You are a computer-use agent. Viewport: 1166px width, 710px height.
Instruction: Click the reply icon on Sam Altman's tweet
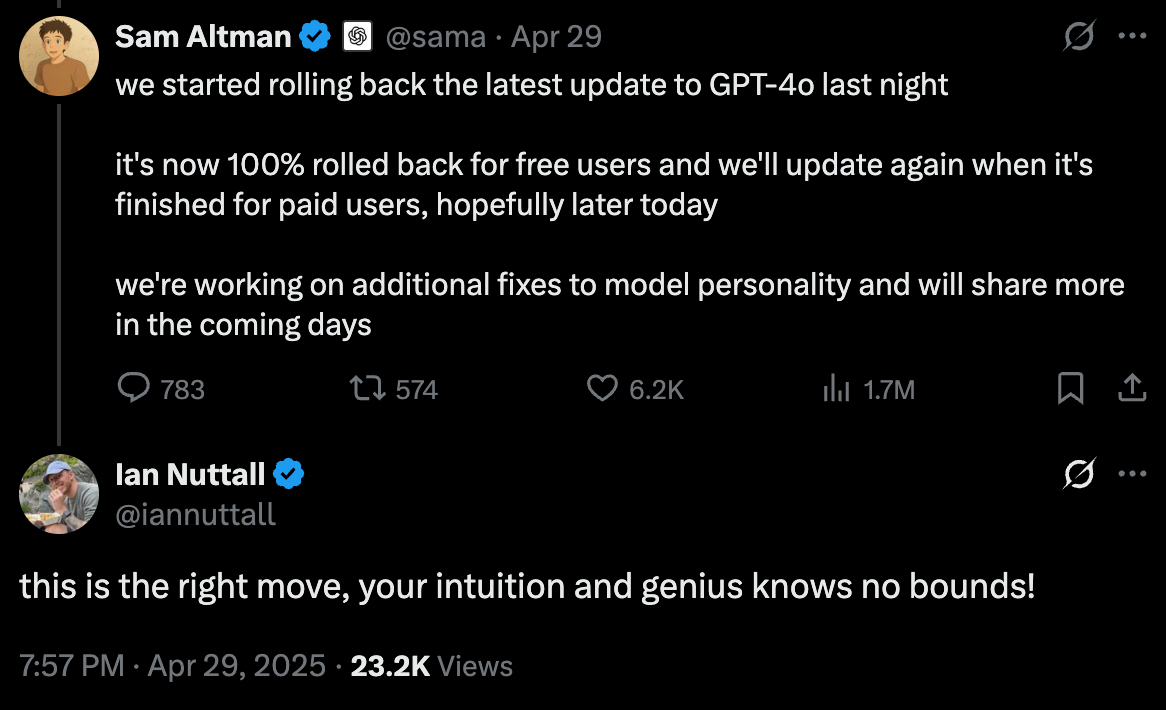(x=134, y=388)
